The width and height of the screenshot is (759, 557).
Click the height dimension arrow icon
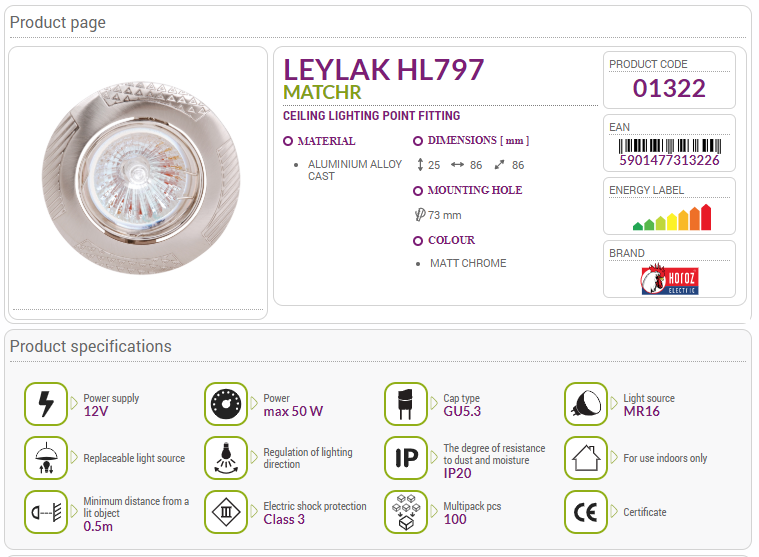point(420,165)
